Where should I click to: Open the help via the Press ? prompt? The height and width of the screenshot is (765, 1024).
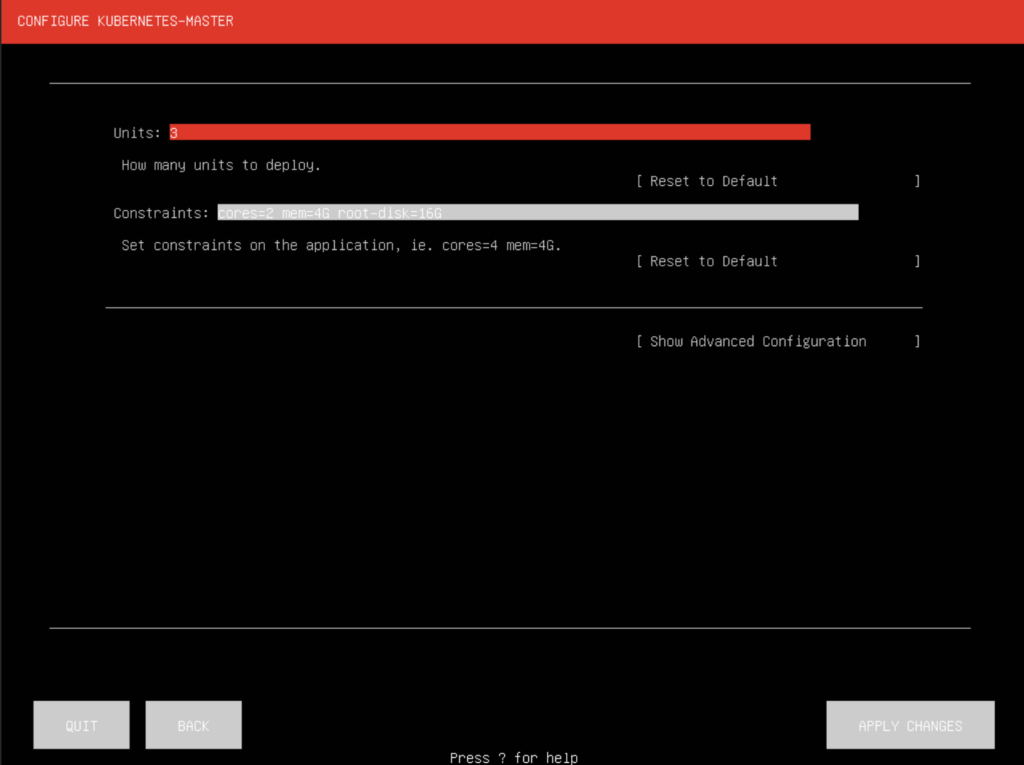point(514,757)
